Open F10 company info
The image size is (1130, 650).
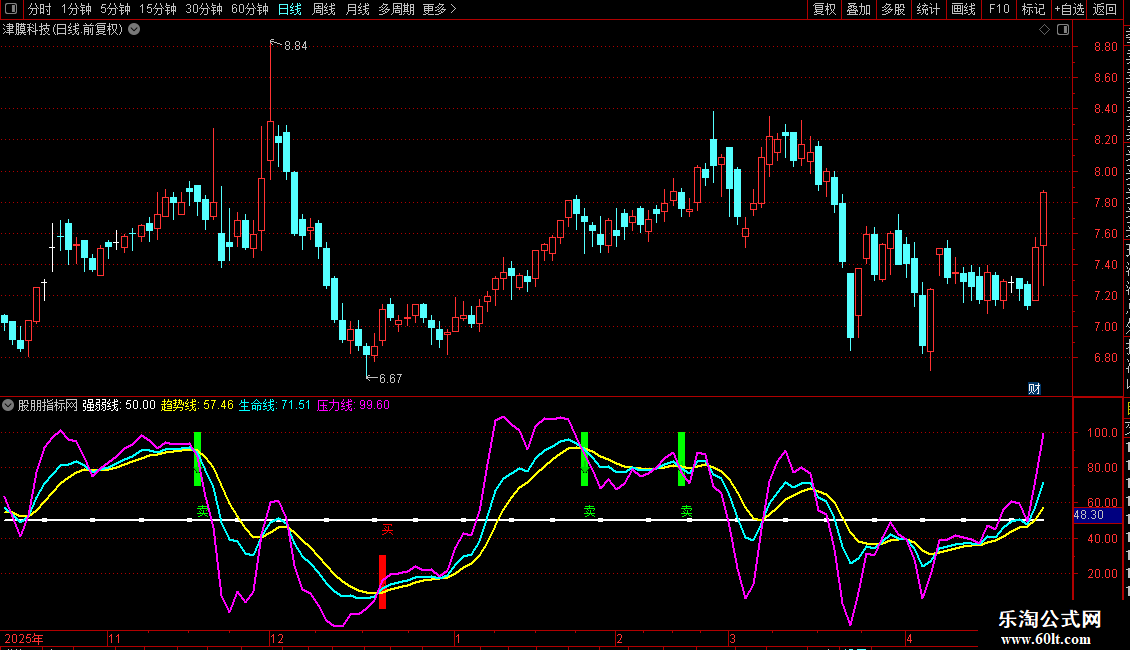pyautogui.click(x=999, y=9)
